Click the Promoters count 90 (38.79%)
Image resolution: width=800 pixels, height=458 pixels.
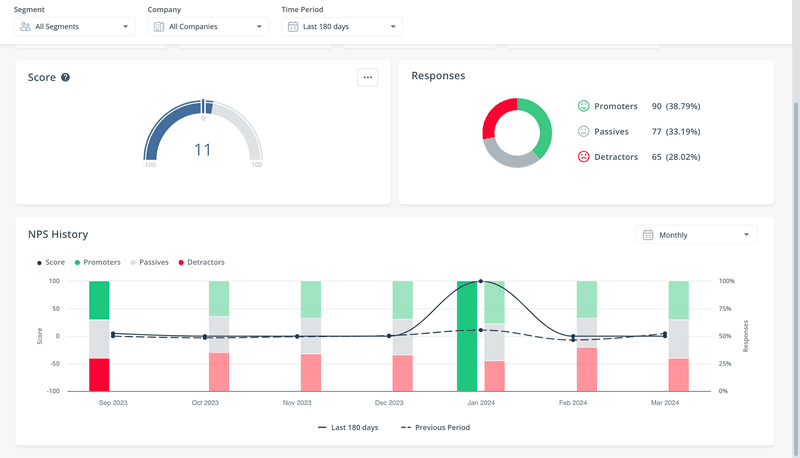tap(676, 106)
